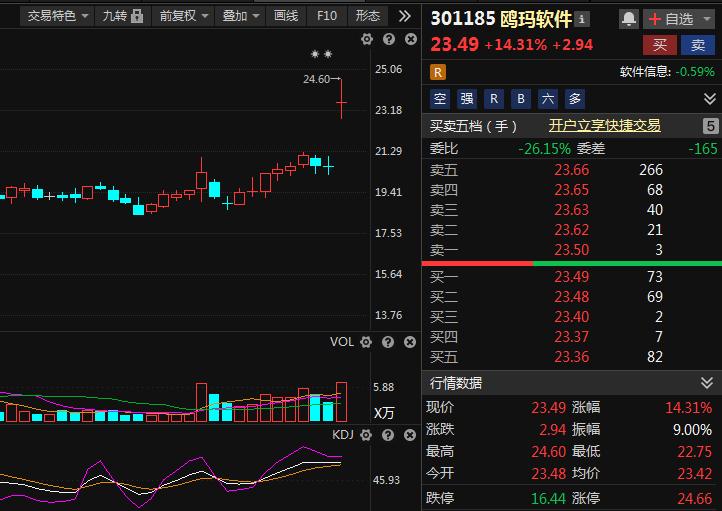722x511 pixels.
Task: Click the 买五 price 23.36
Action: [571, 357]
